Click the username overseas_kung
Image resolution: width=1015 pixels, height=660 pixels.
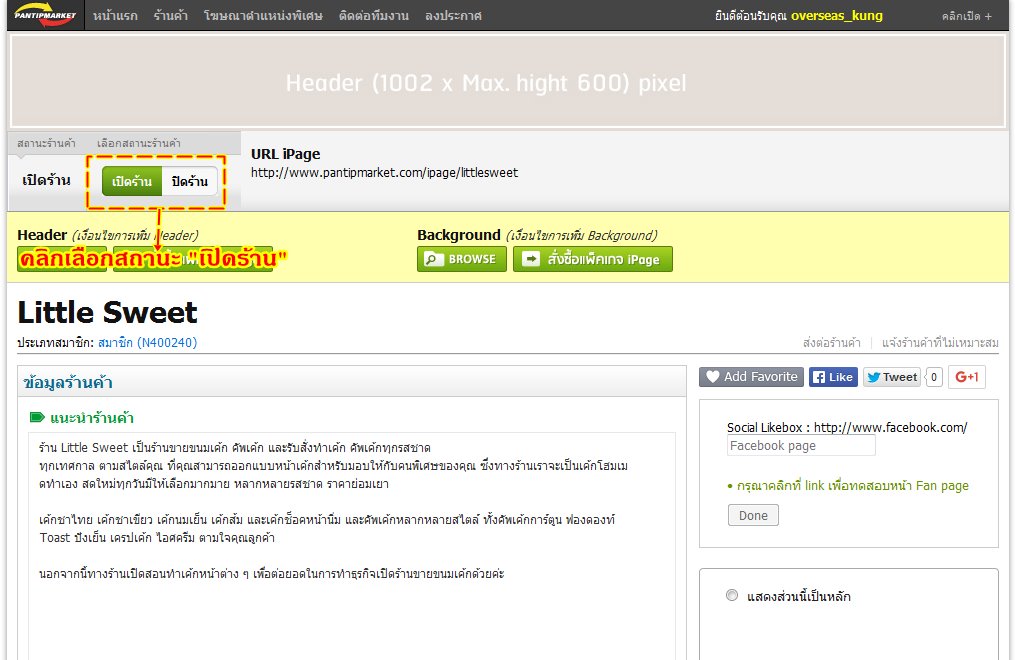click(836, 16)
